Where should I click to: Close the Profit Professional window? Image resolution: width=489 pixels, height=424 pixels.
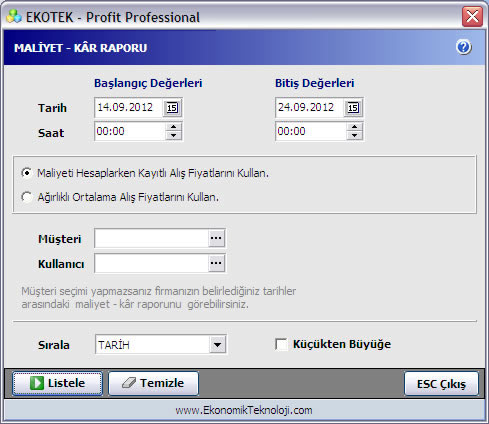(x=472, y=16)
